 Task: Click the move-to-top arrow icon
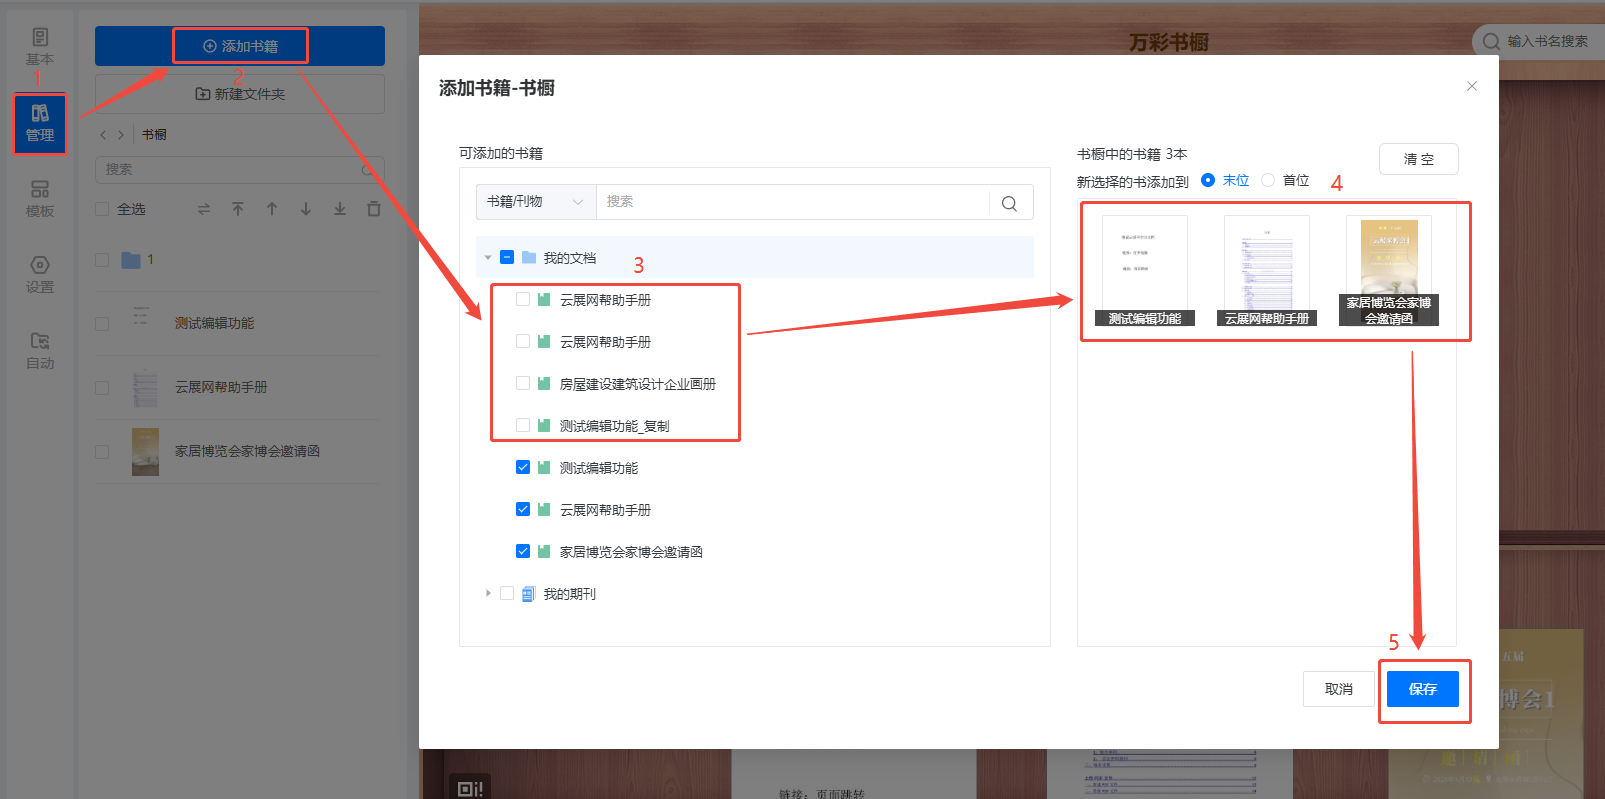(238, 209)
